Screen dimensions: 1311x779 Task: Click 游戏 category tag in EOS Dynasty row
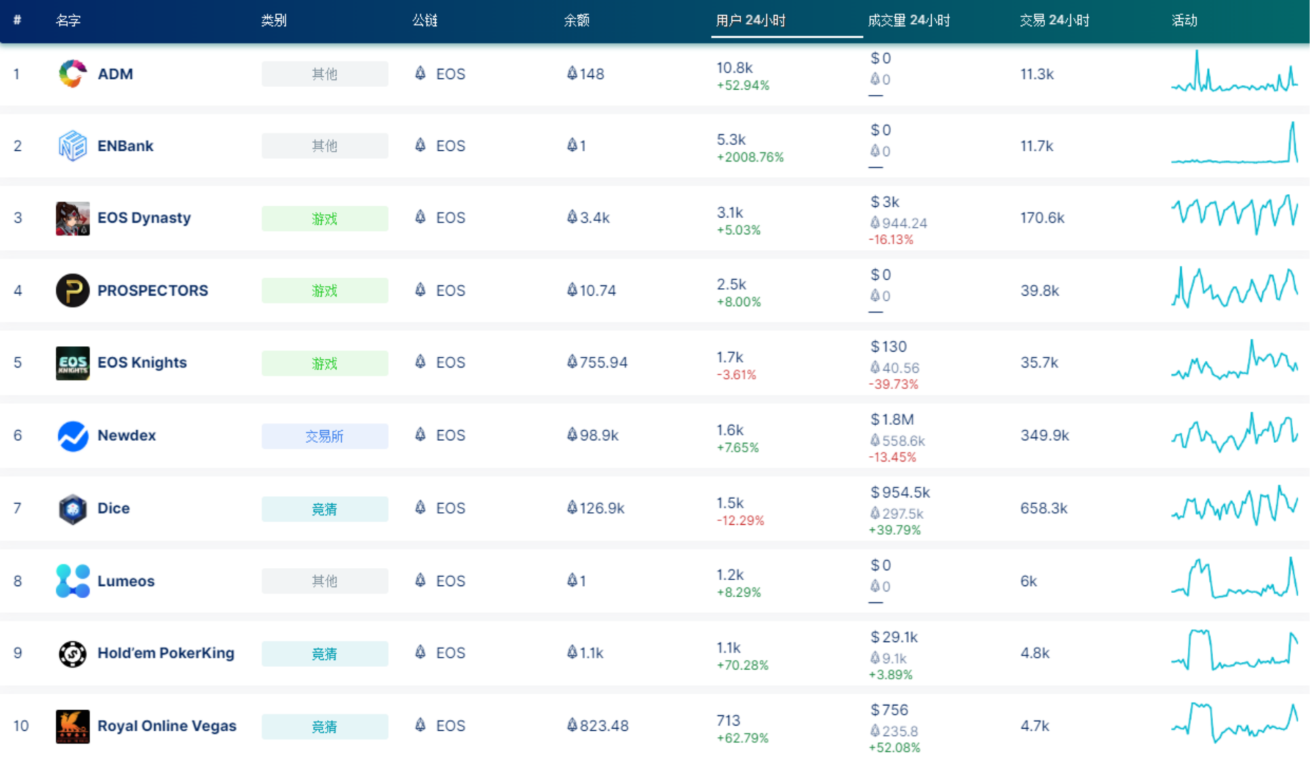click(325, 218)
